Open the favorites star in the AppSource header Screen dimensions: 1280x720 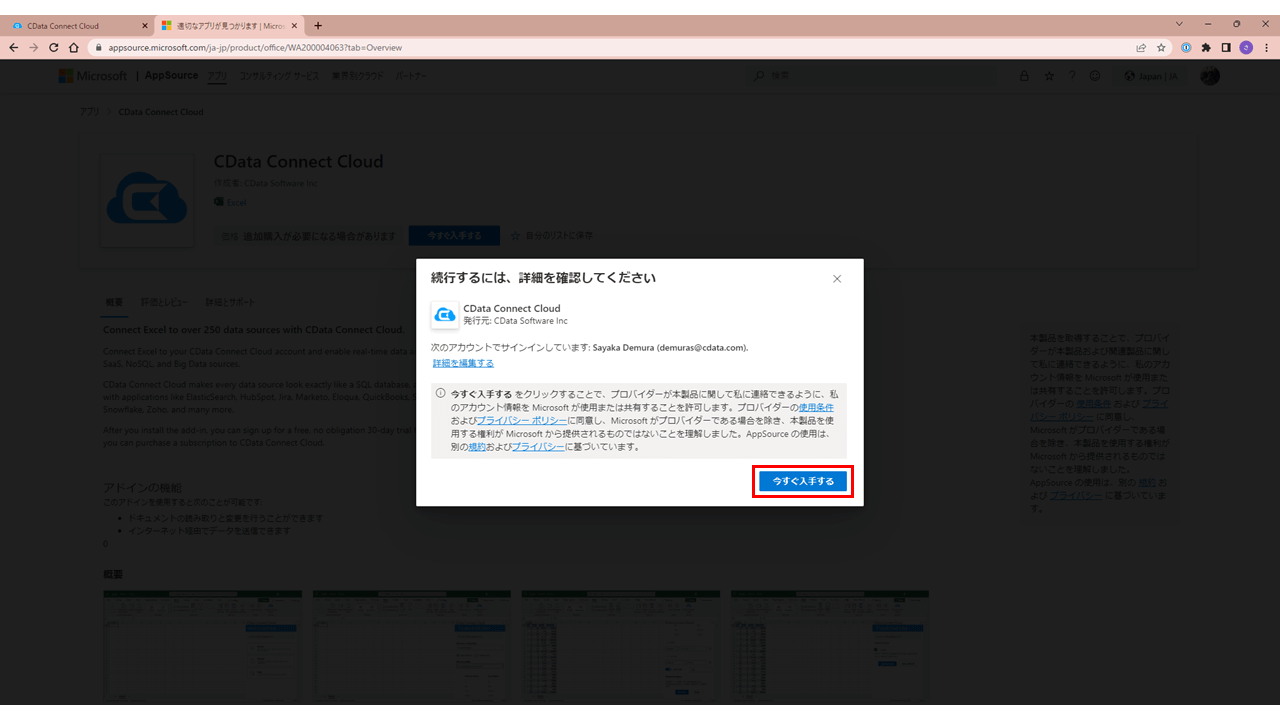tap(1049, 76)
